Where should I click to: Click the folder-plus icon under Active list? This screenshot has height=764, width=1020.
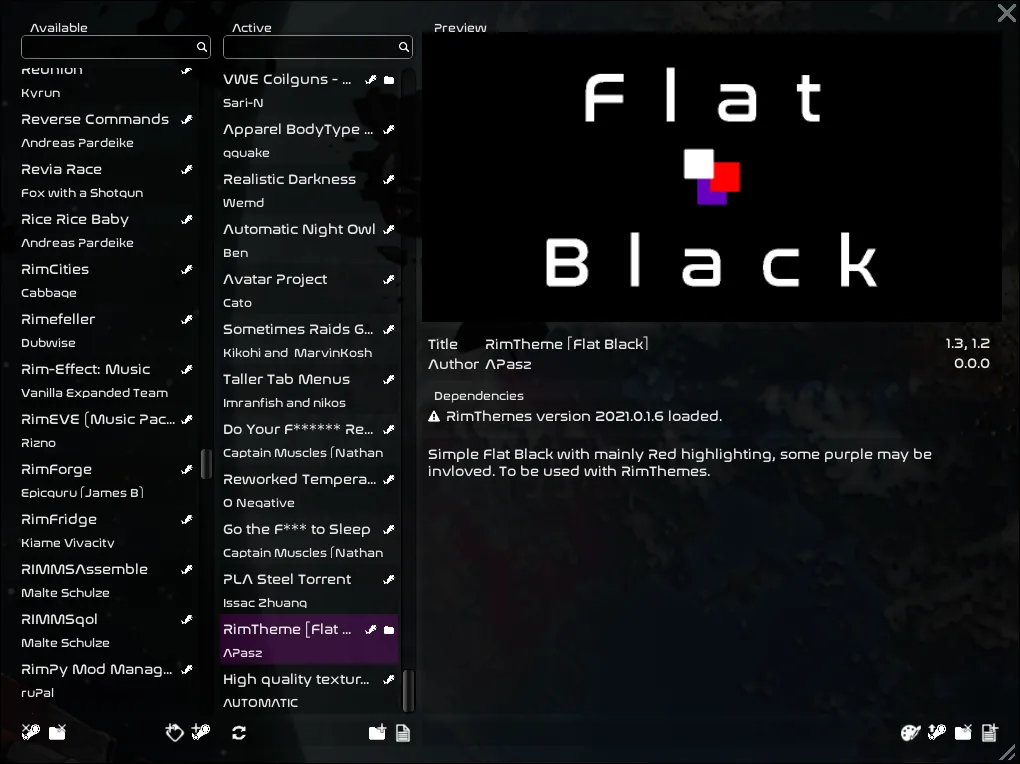point(377,733)
